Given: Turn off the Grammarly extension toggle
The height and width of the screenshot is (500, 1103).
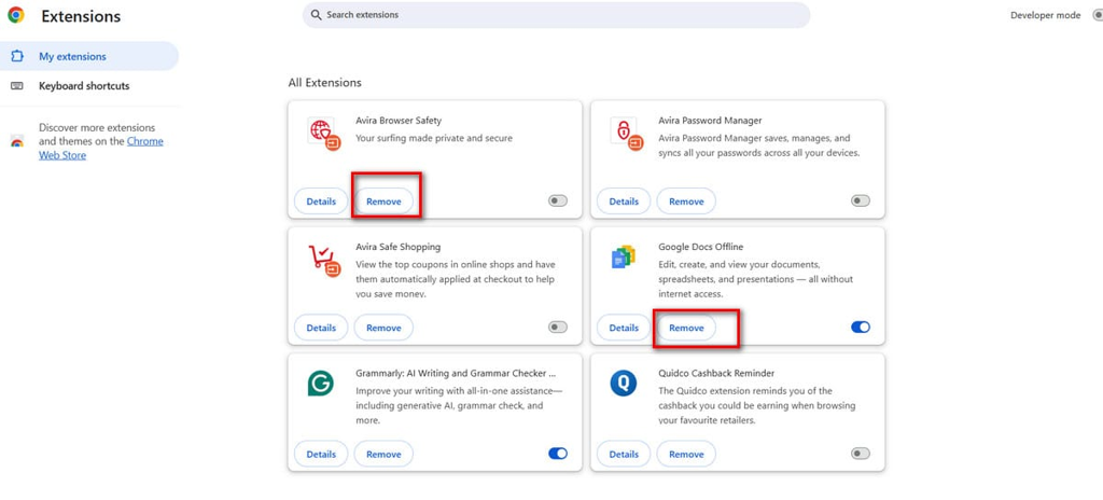Looking at the screenshot, I should point(557,454).
